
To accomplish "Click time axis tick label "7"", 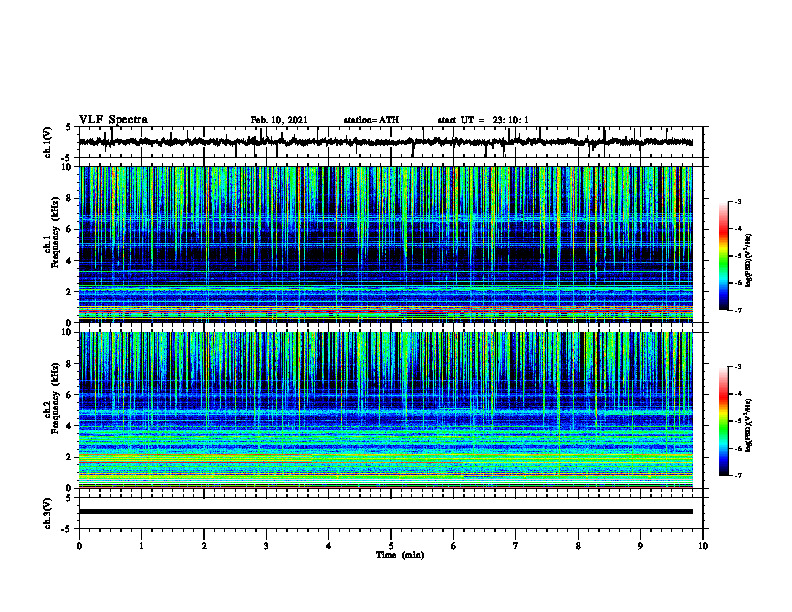I will (516, 546).
